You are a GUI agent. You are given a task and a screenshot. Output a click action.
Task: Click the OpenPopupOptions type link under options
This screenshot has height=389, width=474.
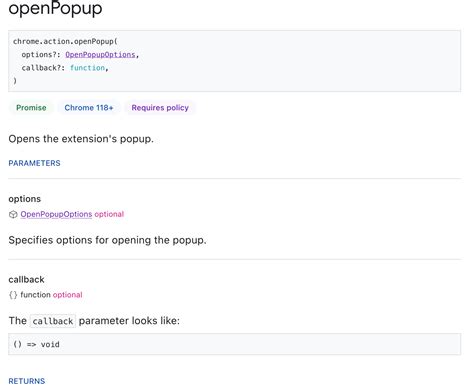pos(56,214)
